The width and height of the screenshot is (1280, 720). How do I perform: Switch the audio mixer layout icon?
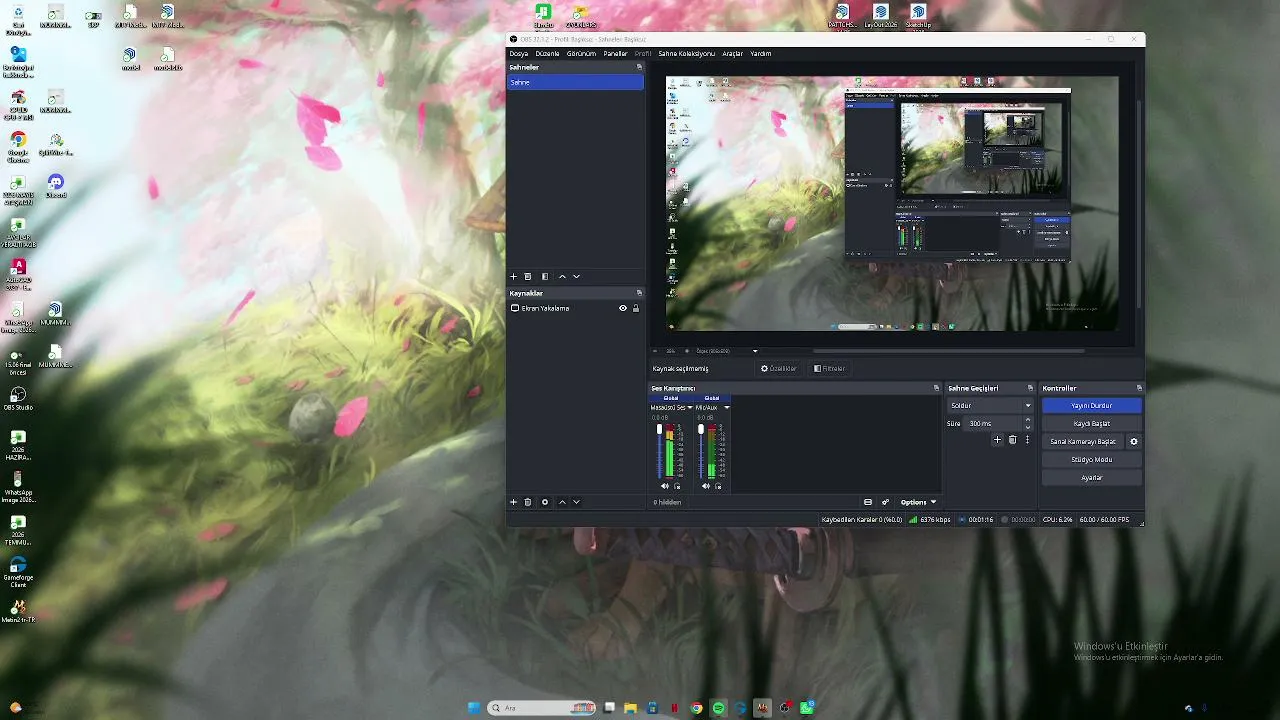868,502
